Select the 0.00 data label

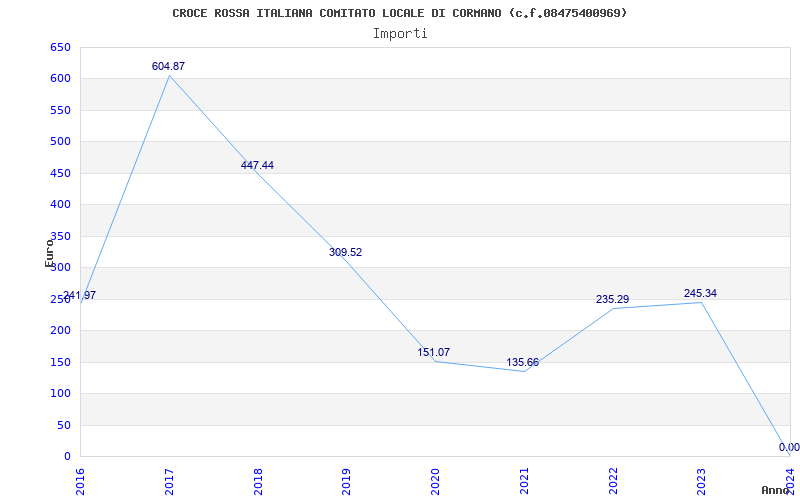tap(789, 447)
